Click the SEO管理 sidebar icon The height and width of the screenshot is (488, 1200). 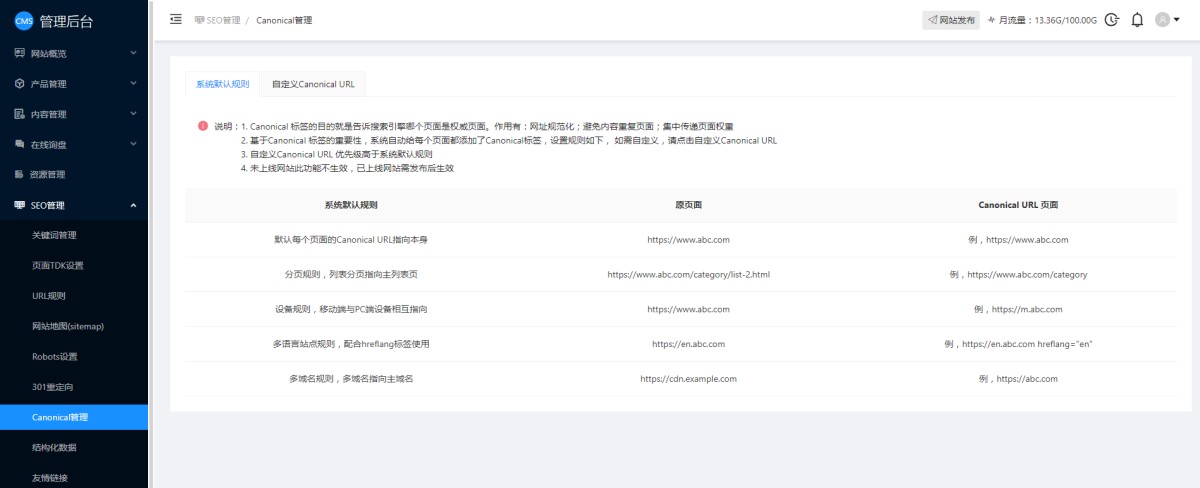(19, 205)
